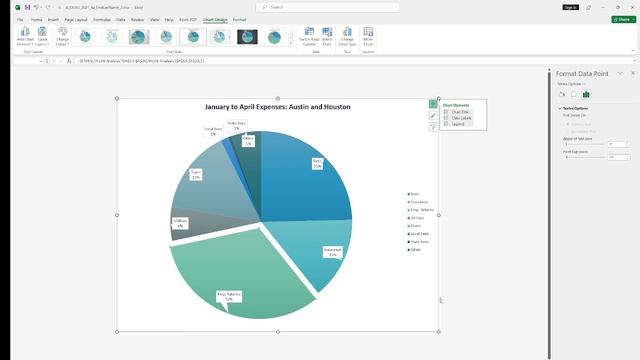Open the Insert tab
640x360 pixels.
tap(53, 20)
